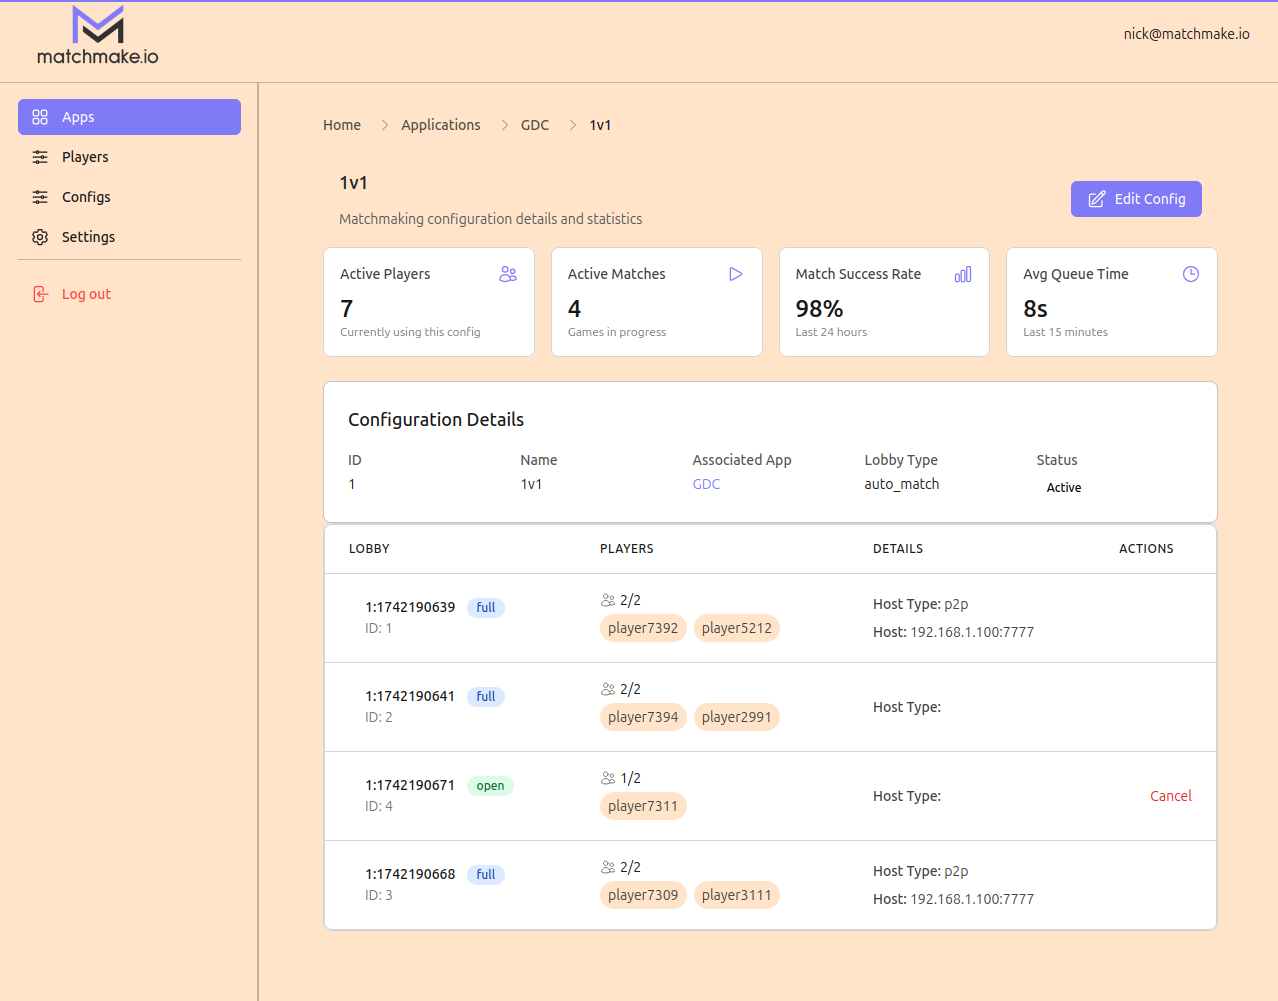This screenshot has width=1278, height=1001.
Task: Click the open status badge on lobby 1:1742190671
Action: (x=489, y=785)
